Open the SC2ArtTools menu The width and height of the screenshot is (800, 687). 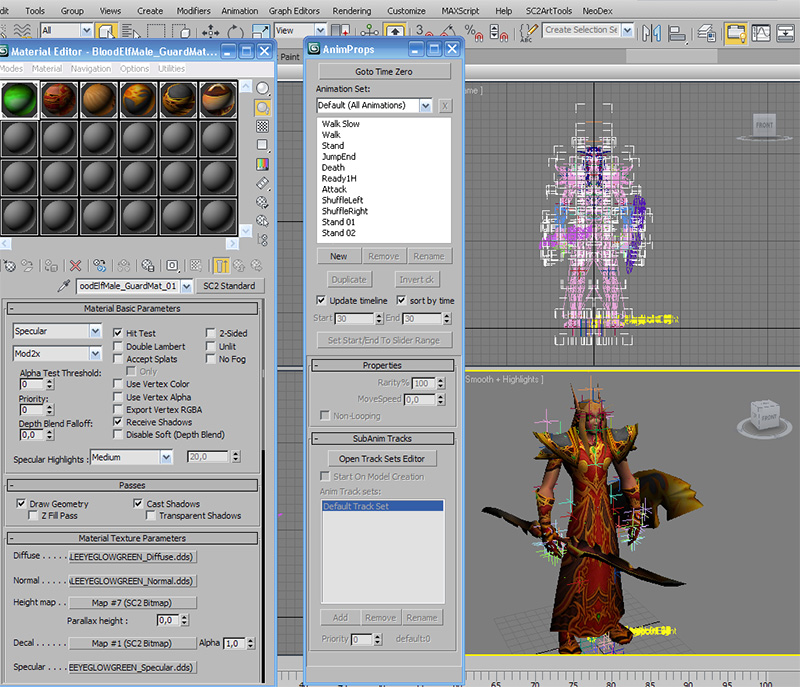coord(548,11)
